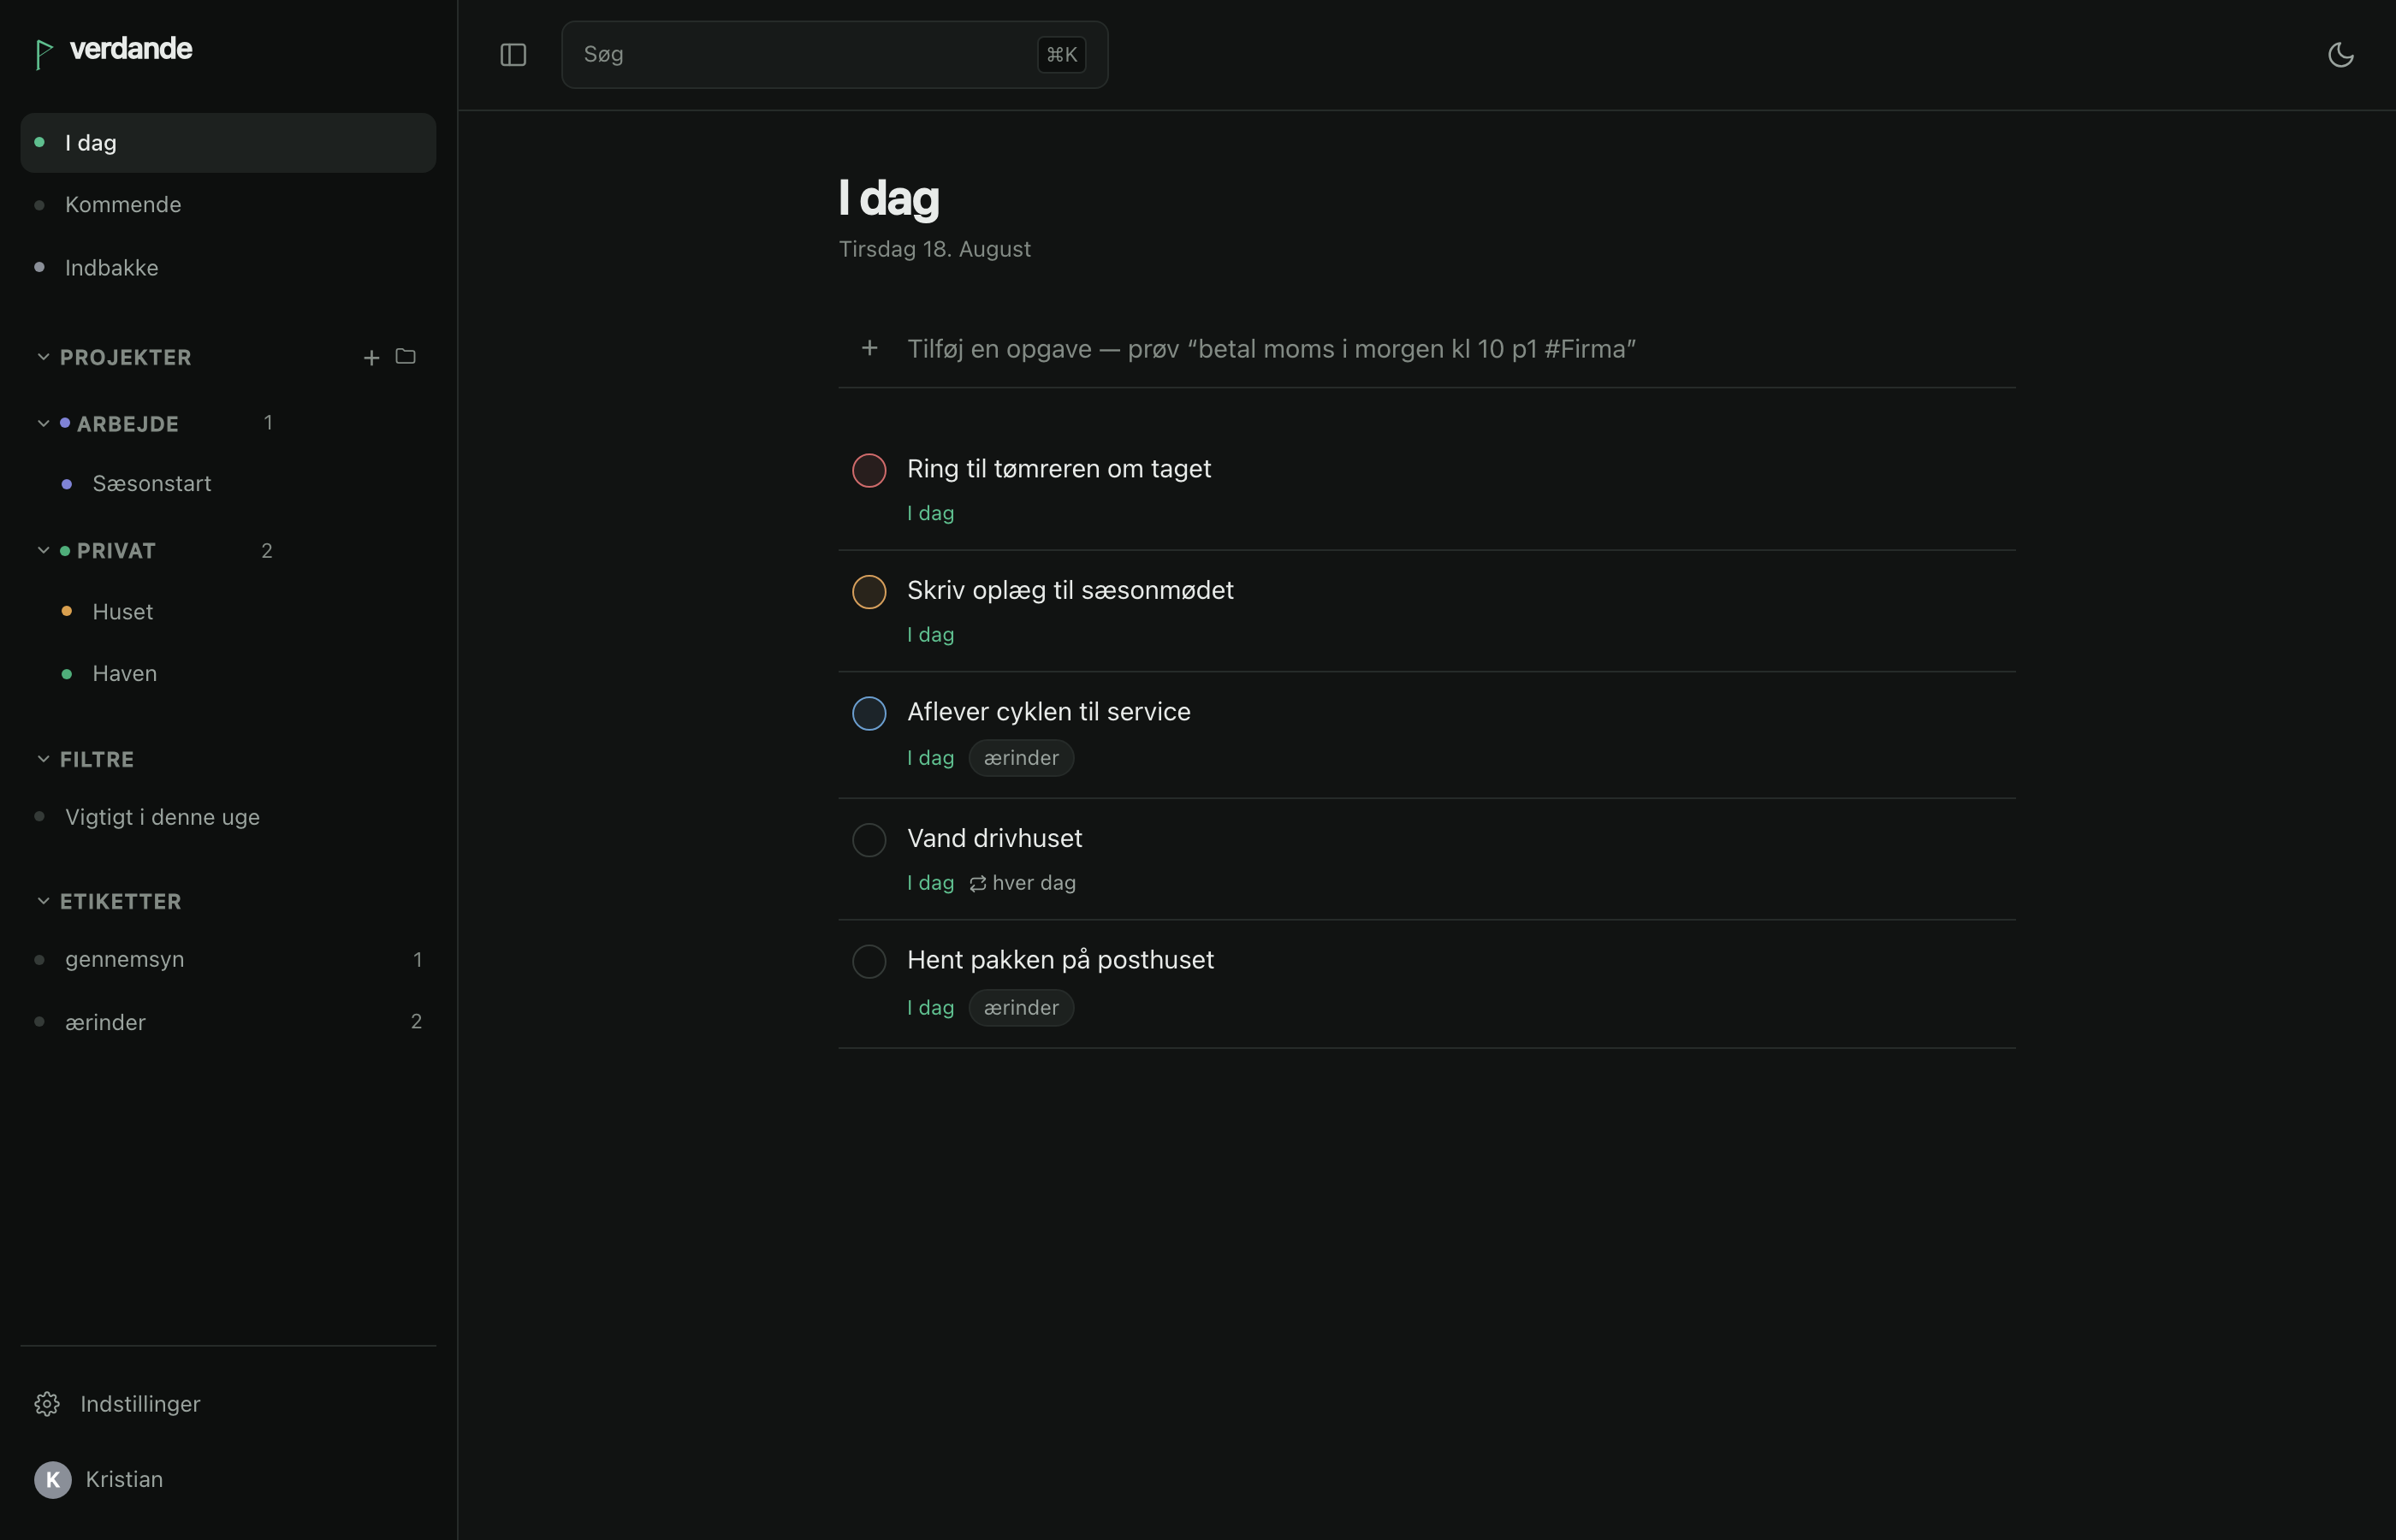Toggle the sidebar panel icon
This screenshot has height=1540, width=2396.
tap(513, 55)
